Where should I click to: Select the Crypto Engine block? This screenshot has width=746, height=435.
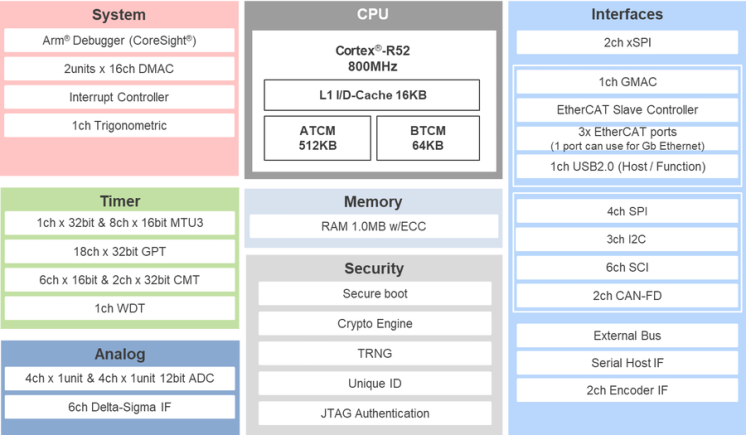pyautogui.click(x=375, y=324)
